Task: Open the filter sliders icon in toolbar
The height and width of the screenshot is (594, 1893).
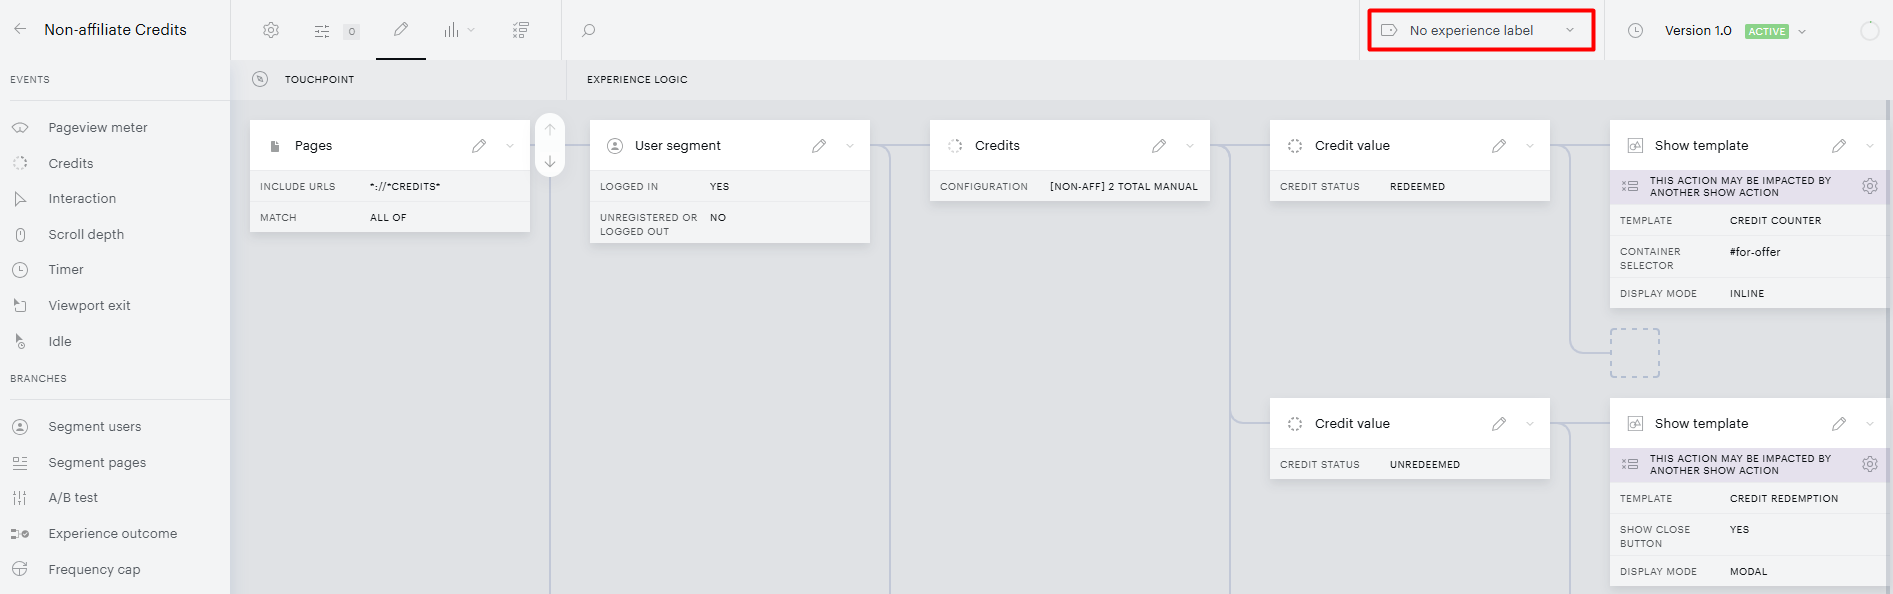Action: [x=322, y=31]
